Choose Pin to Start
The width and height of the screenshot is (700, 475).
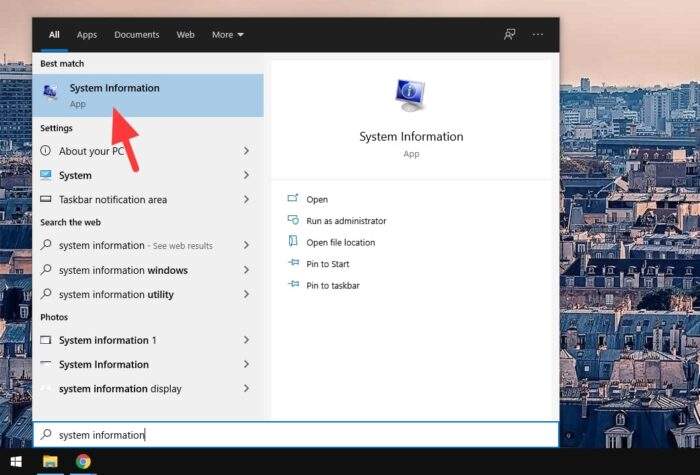(x=328, y=264)
